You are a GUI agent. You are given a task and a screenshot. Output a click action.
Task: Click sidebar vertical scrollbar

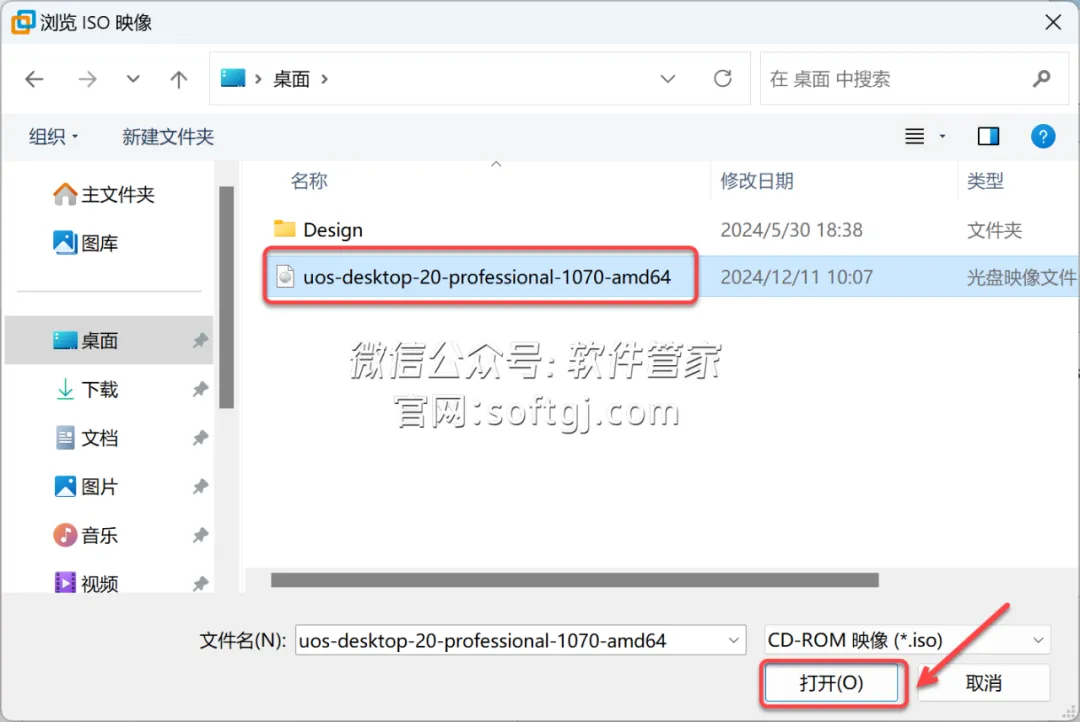(227, 297)
